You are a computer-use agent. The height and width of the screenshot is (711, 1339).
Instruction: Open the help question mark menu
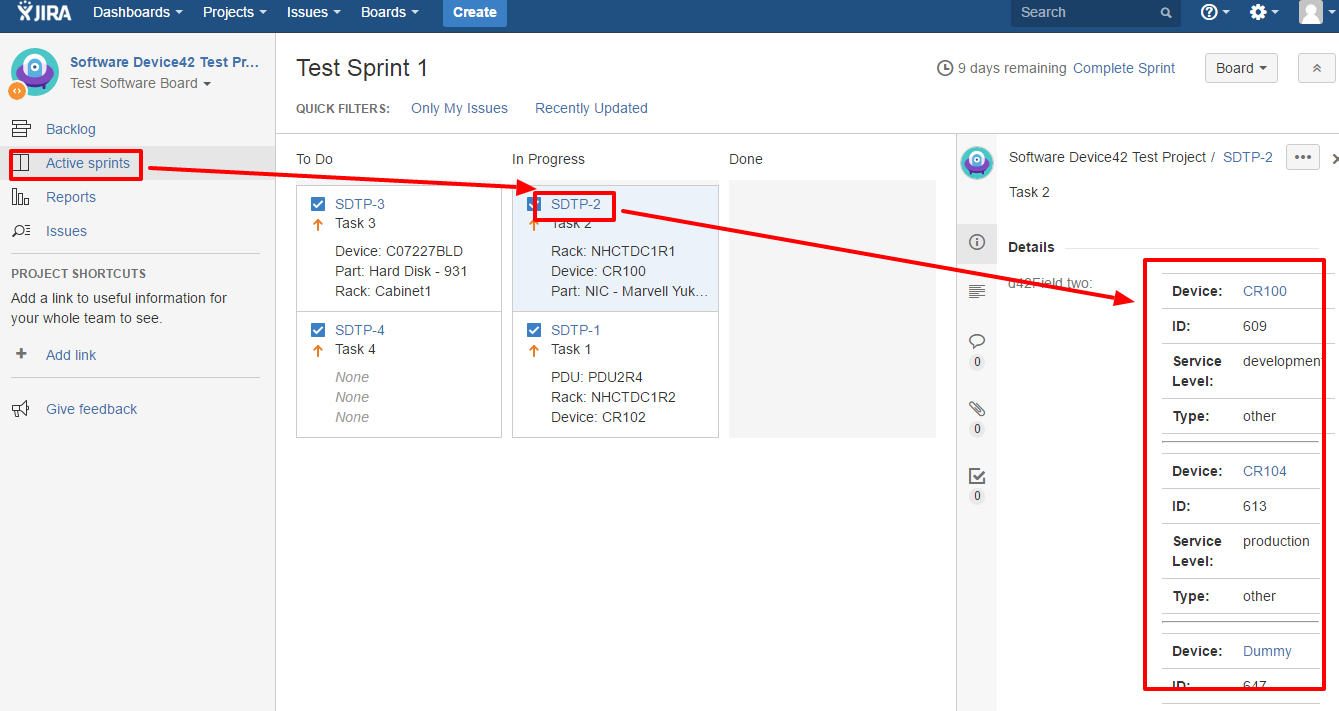[x=1214, y=12]
